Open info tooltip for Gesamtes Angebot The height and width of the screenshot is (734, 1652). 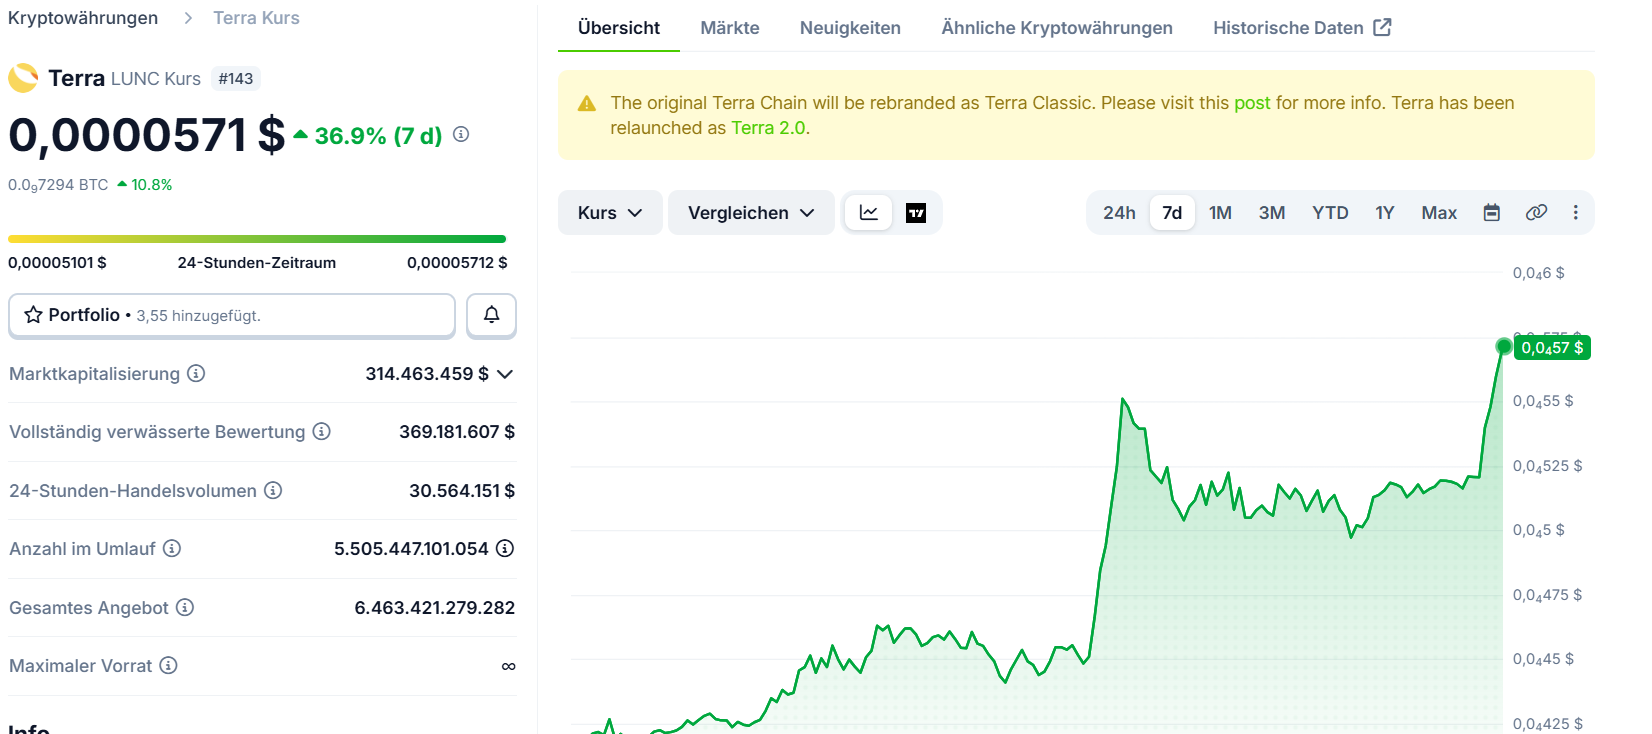185,607
